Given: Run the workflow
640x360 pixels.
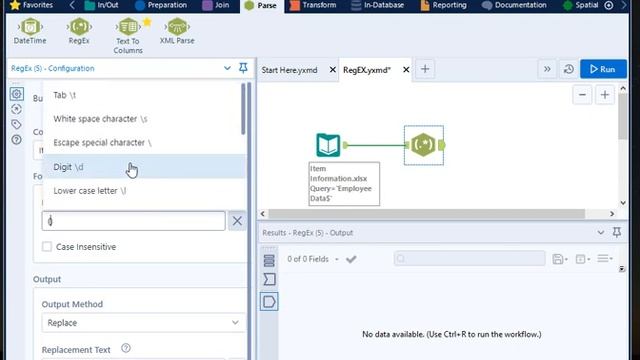Looking at the screenshot, I should [x=603, y=69].
